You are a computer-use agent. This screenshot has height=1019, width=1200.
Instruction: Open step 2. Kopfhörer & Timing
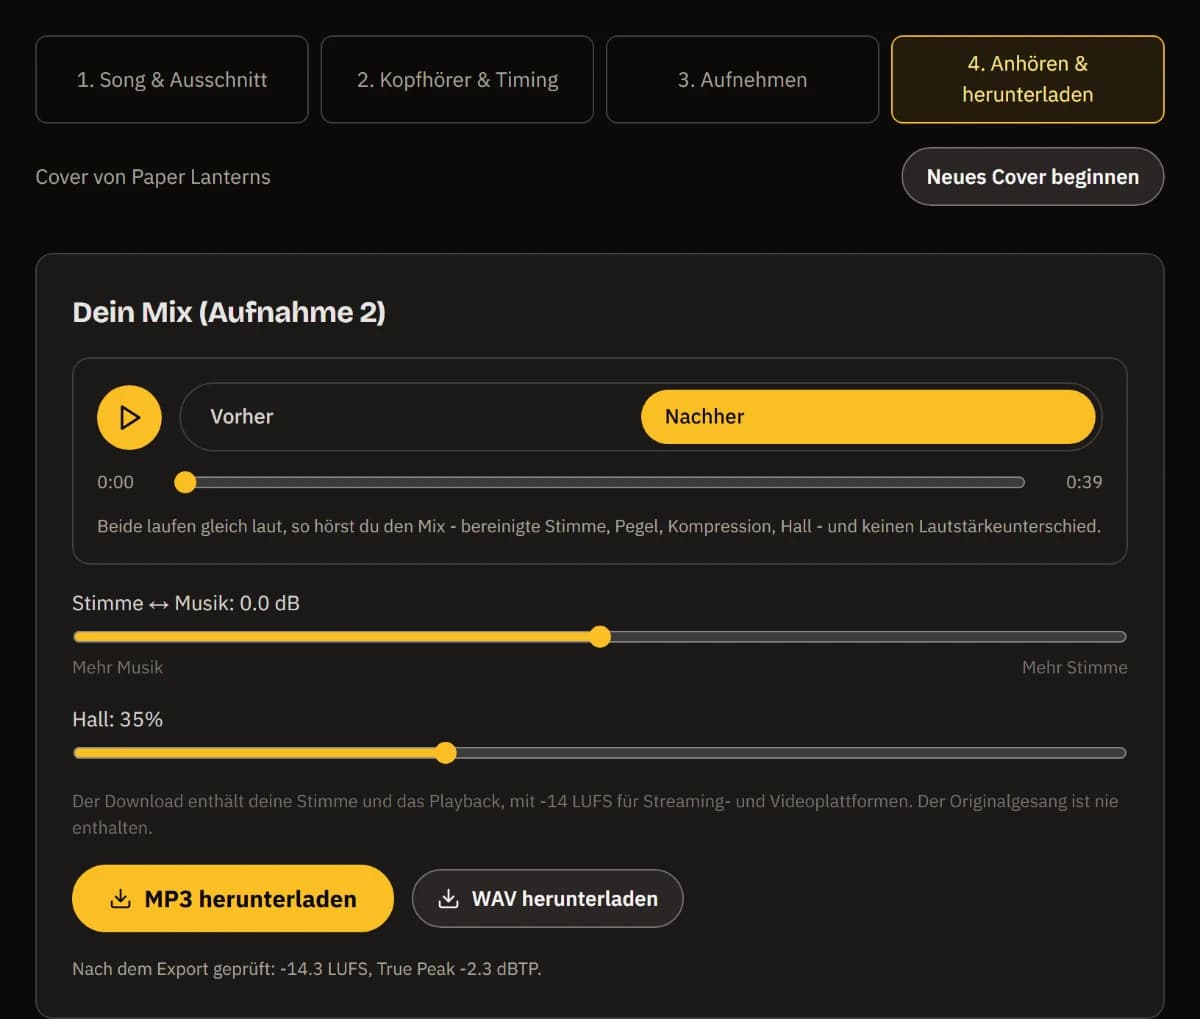tap(457, 80)
